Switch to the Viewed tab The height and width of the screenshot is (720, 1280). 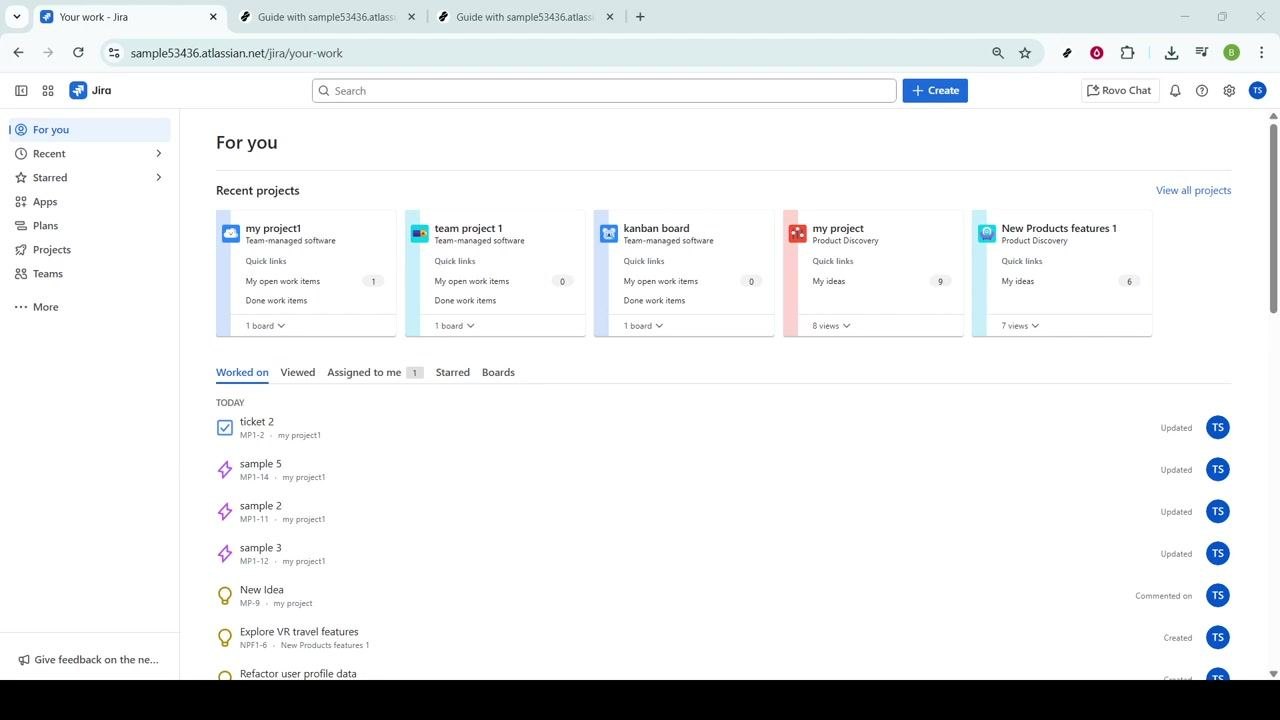click(298, 372)
